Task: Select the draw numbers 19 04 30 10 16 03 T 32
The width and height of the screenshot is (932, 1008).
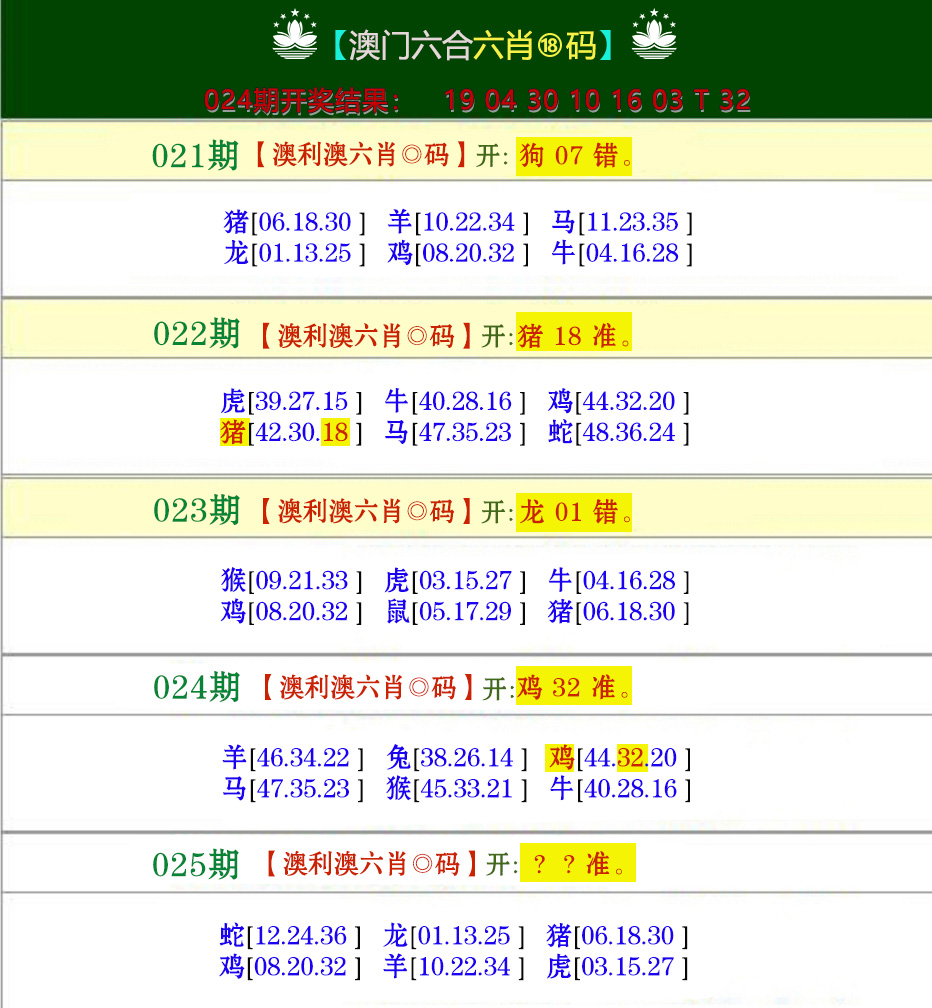Action: point(597,101)
